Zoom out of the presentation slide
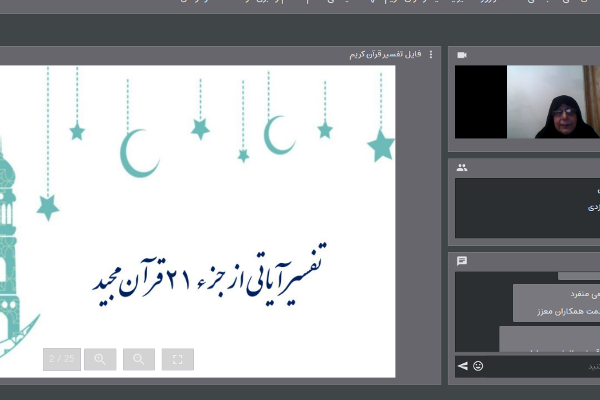The image size is (600, 400). (139, 359)
